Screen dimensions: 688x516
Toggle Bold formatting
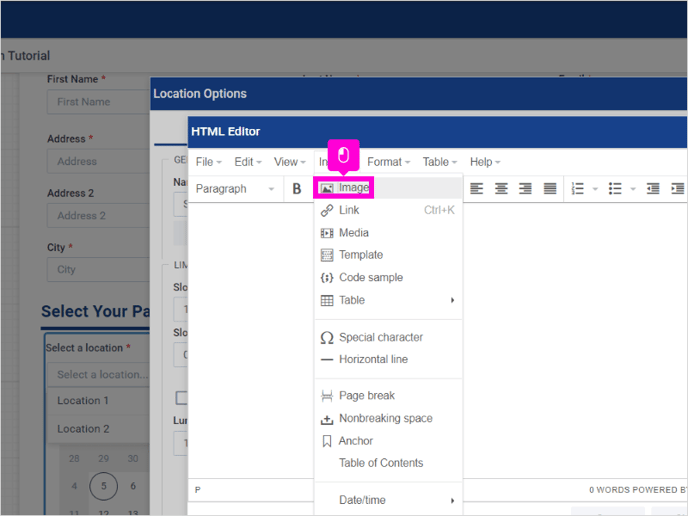tap(297, 189)
